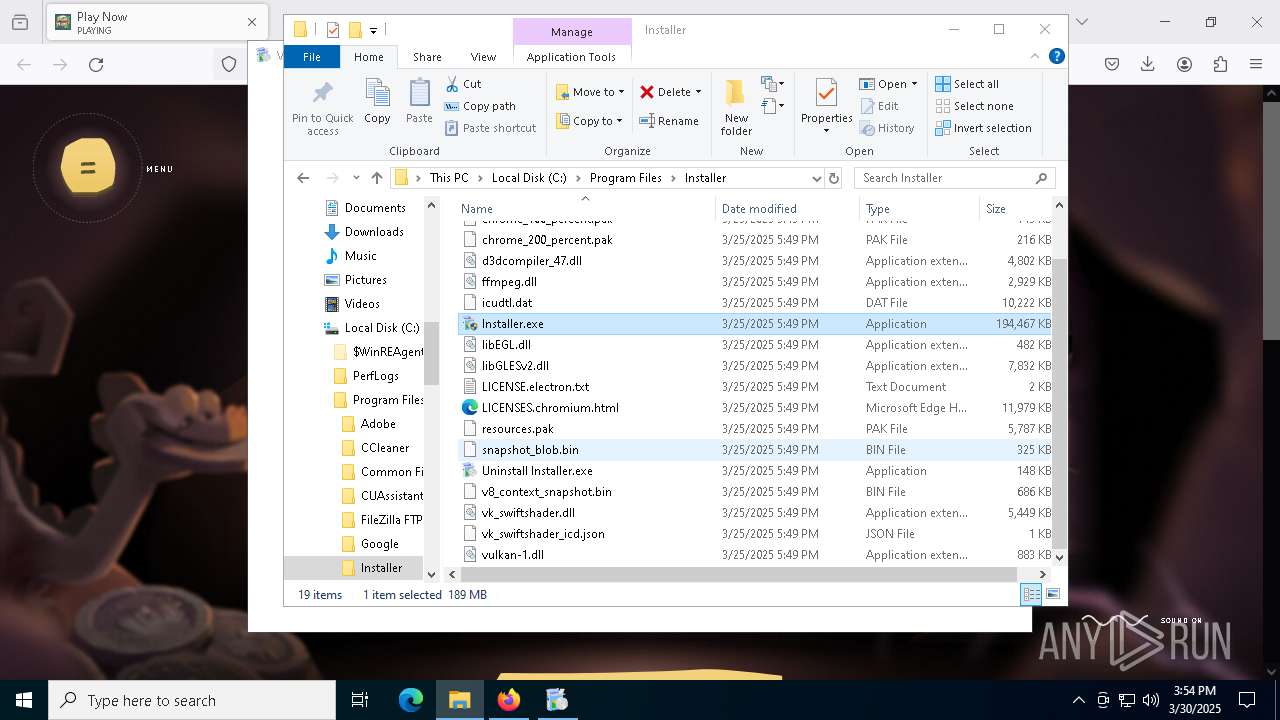Click the Manage contextual tab
The image size is (1280, 720).
(x=572, y=32)
